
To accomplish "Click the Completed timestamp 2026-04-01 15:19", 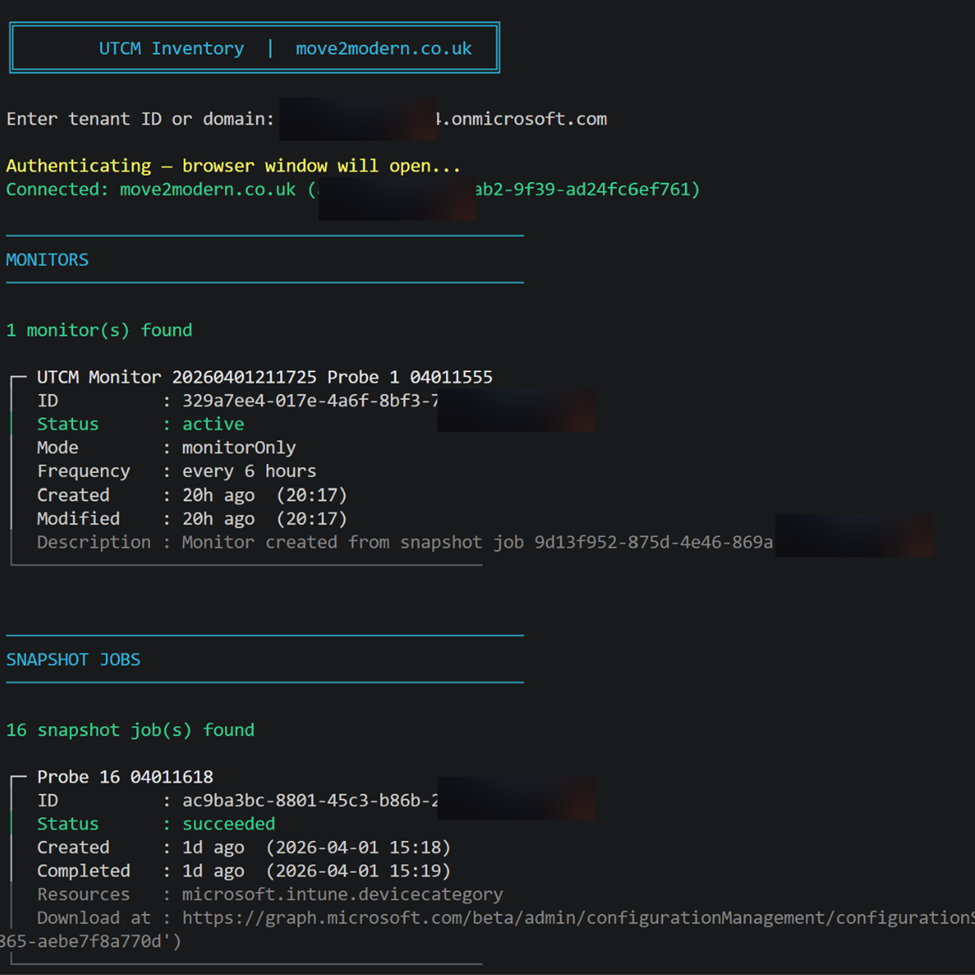I will [358, 871].
